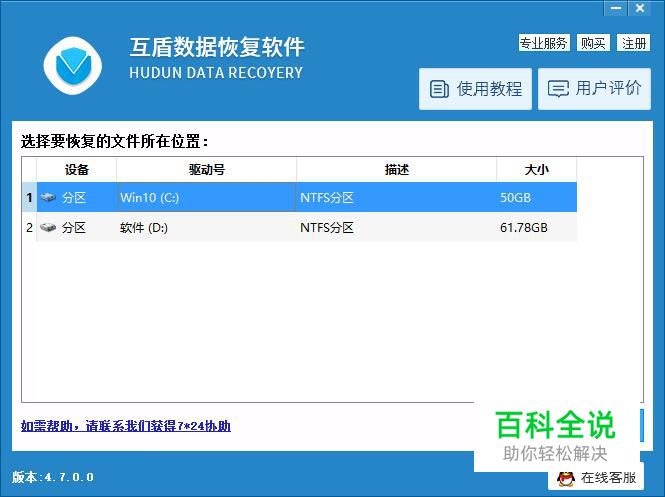
Task: Select the Win10 (C:) drive cell
Action: (x=207, y=197)
